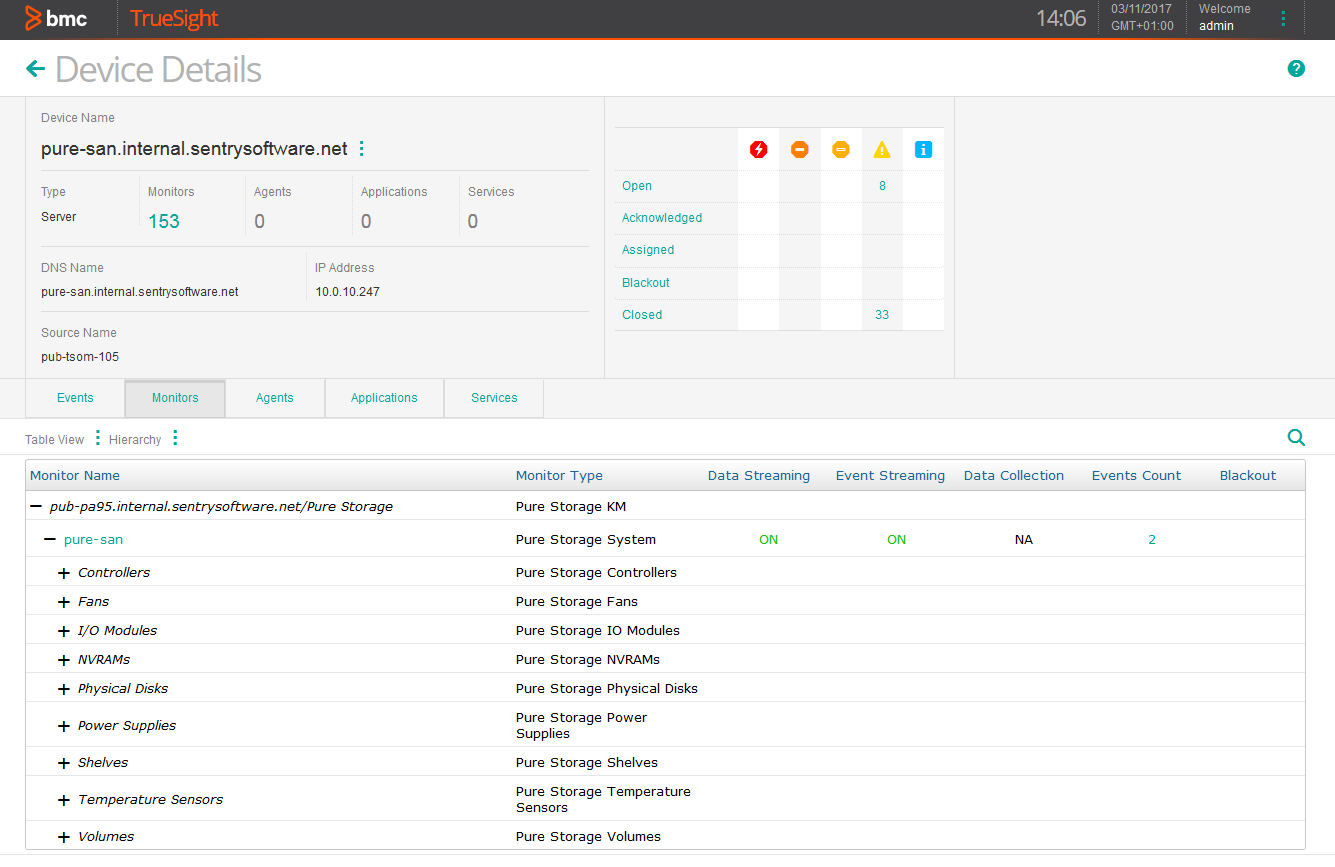Open the Agents tab
The width and height of the screenshot is (1335, 867).
click(274, 398)
